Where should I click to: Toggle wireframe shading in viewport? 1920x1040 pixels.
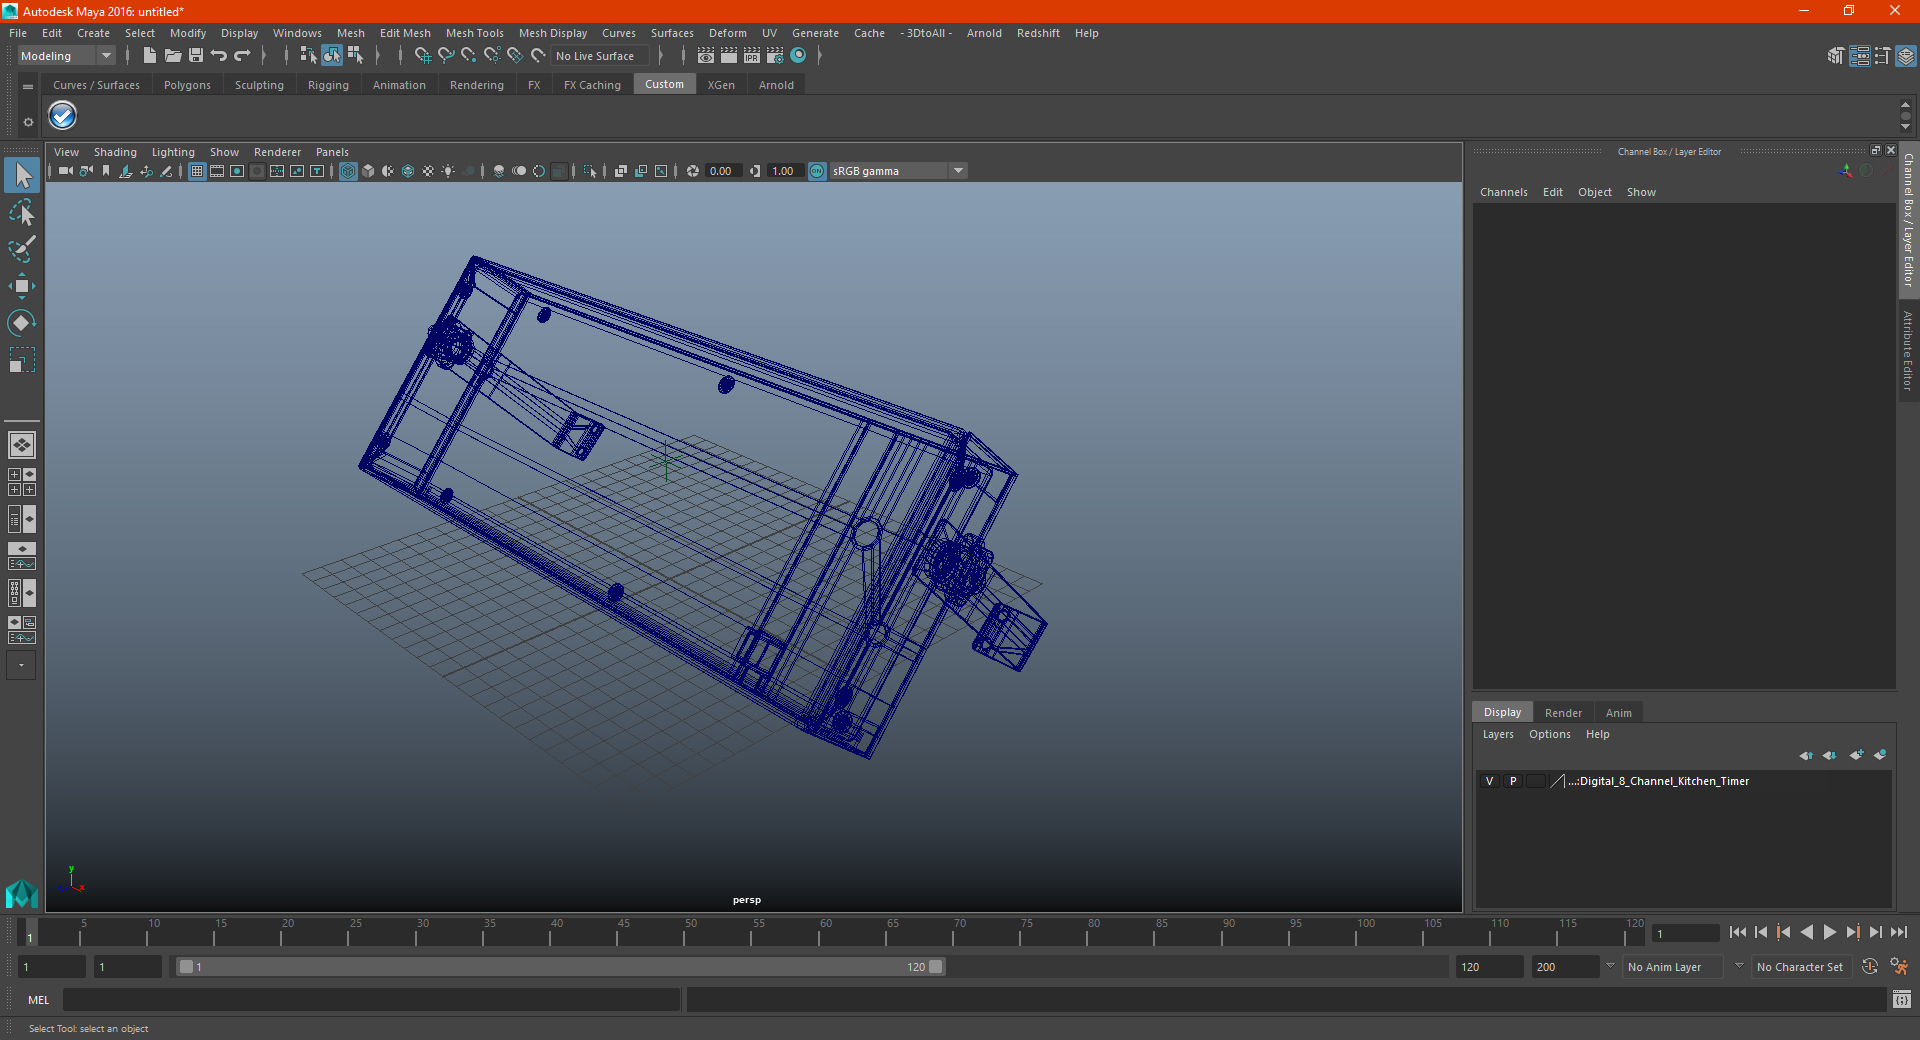(x=348, y=171)
